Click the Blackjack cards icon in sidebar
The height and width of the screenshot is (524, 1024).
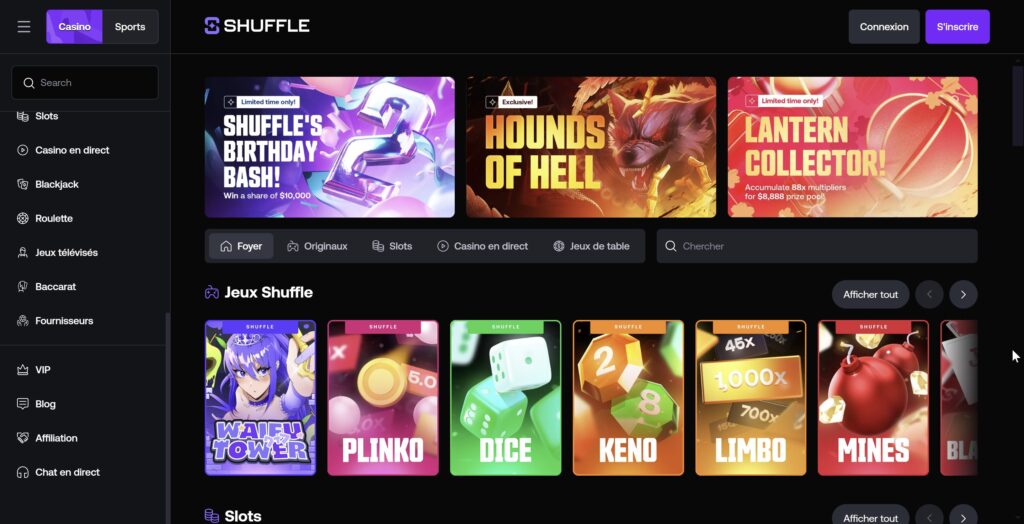(x=23, y=184)
